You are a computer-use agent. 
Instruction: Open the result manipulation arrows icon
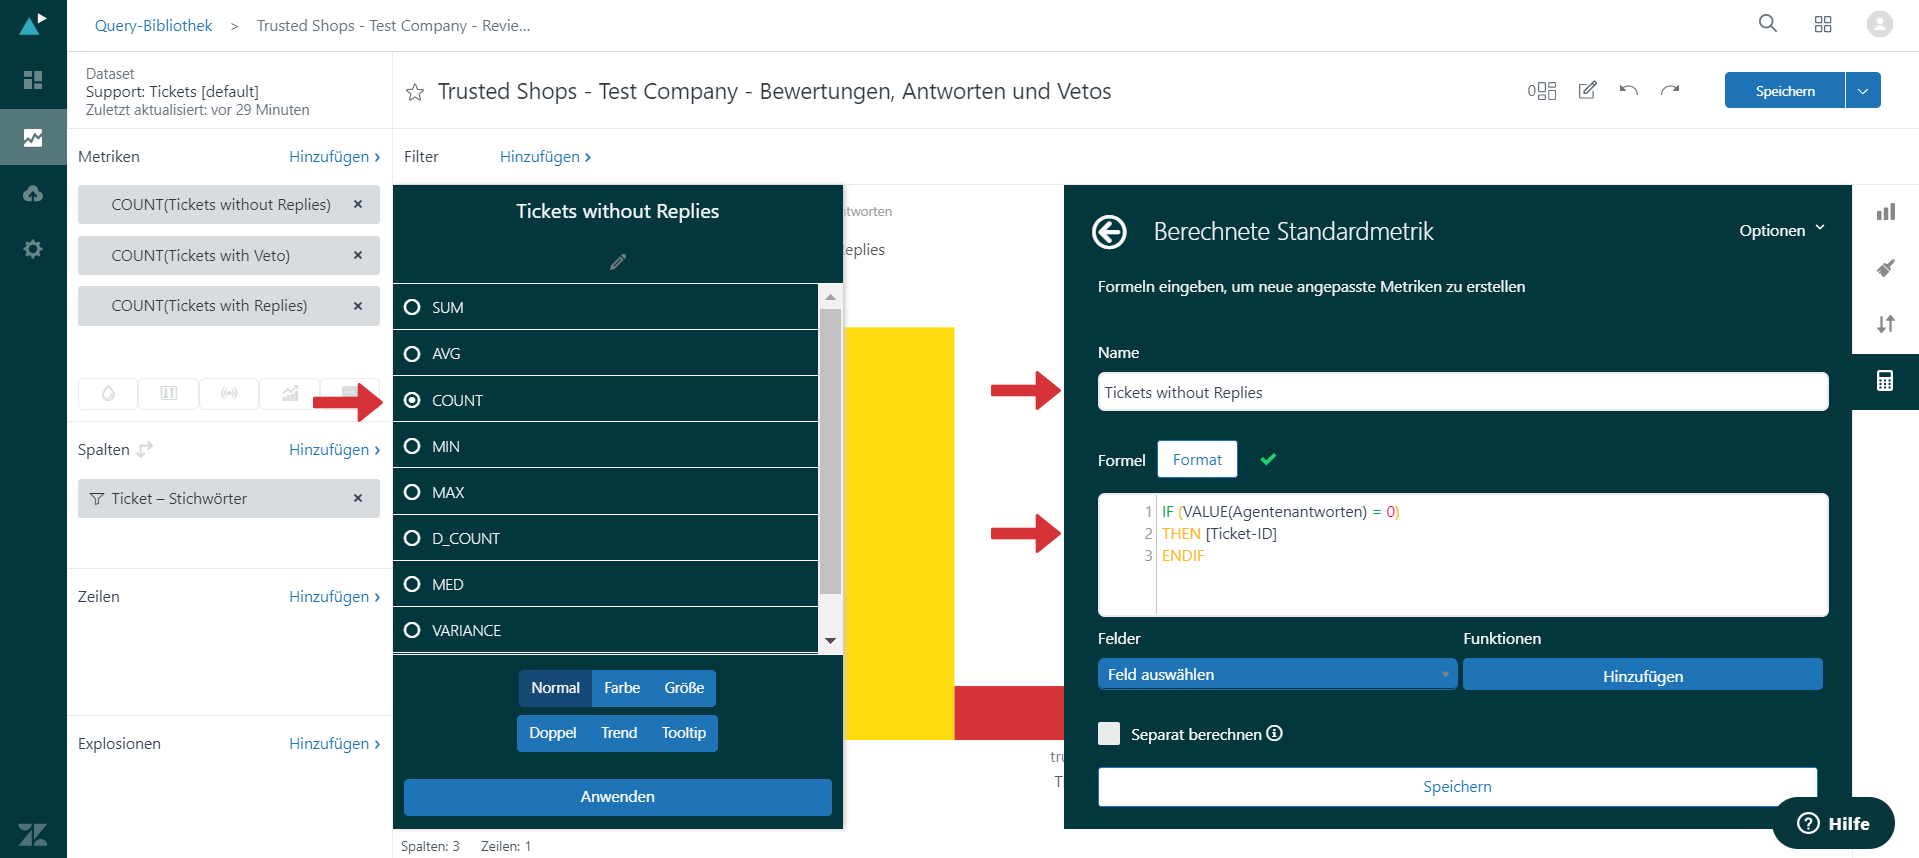pyautogui.click(x=1886, y=324)
